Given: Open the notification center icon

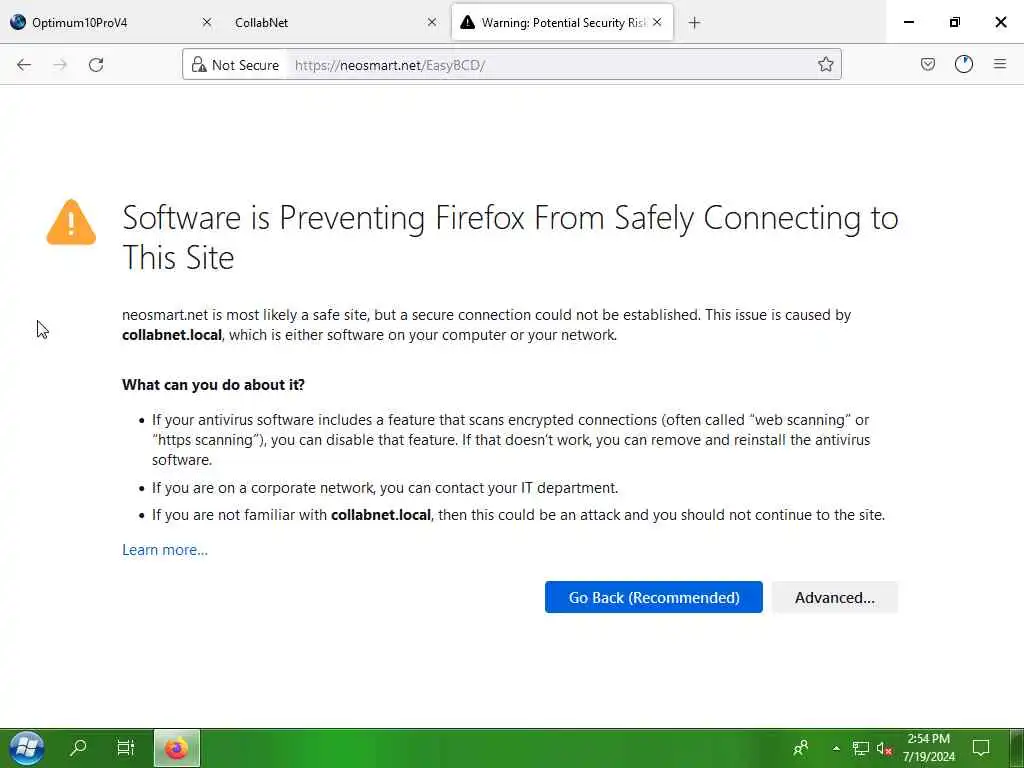Looking at the screenshot, I should point(981,748).
